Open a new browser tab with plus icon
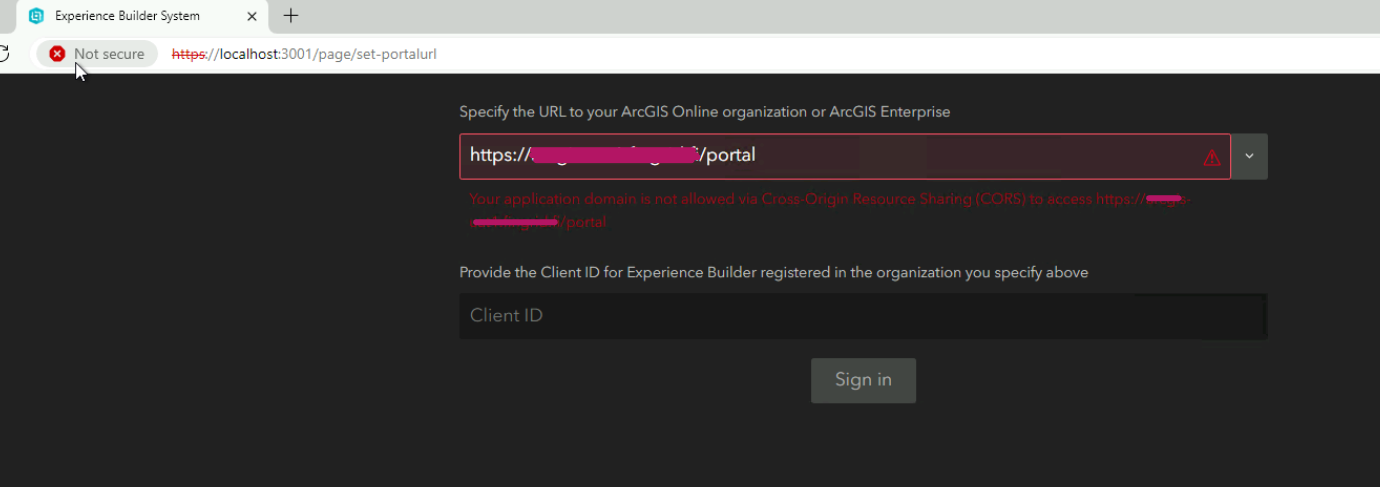Image resolution: width=1380 pixels, height=487 pixels. tap(291, 16)
